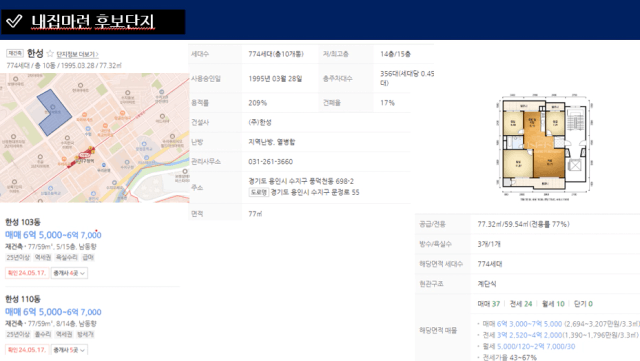Select the 전세 24 listing count
The image size is (640, 361).
(521, 304)
